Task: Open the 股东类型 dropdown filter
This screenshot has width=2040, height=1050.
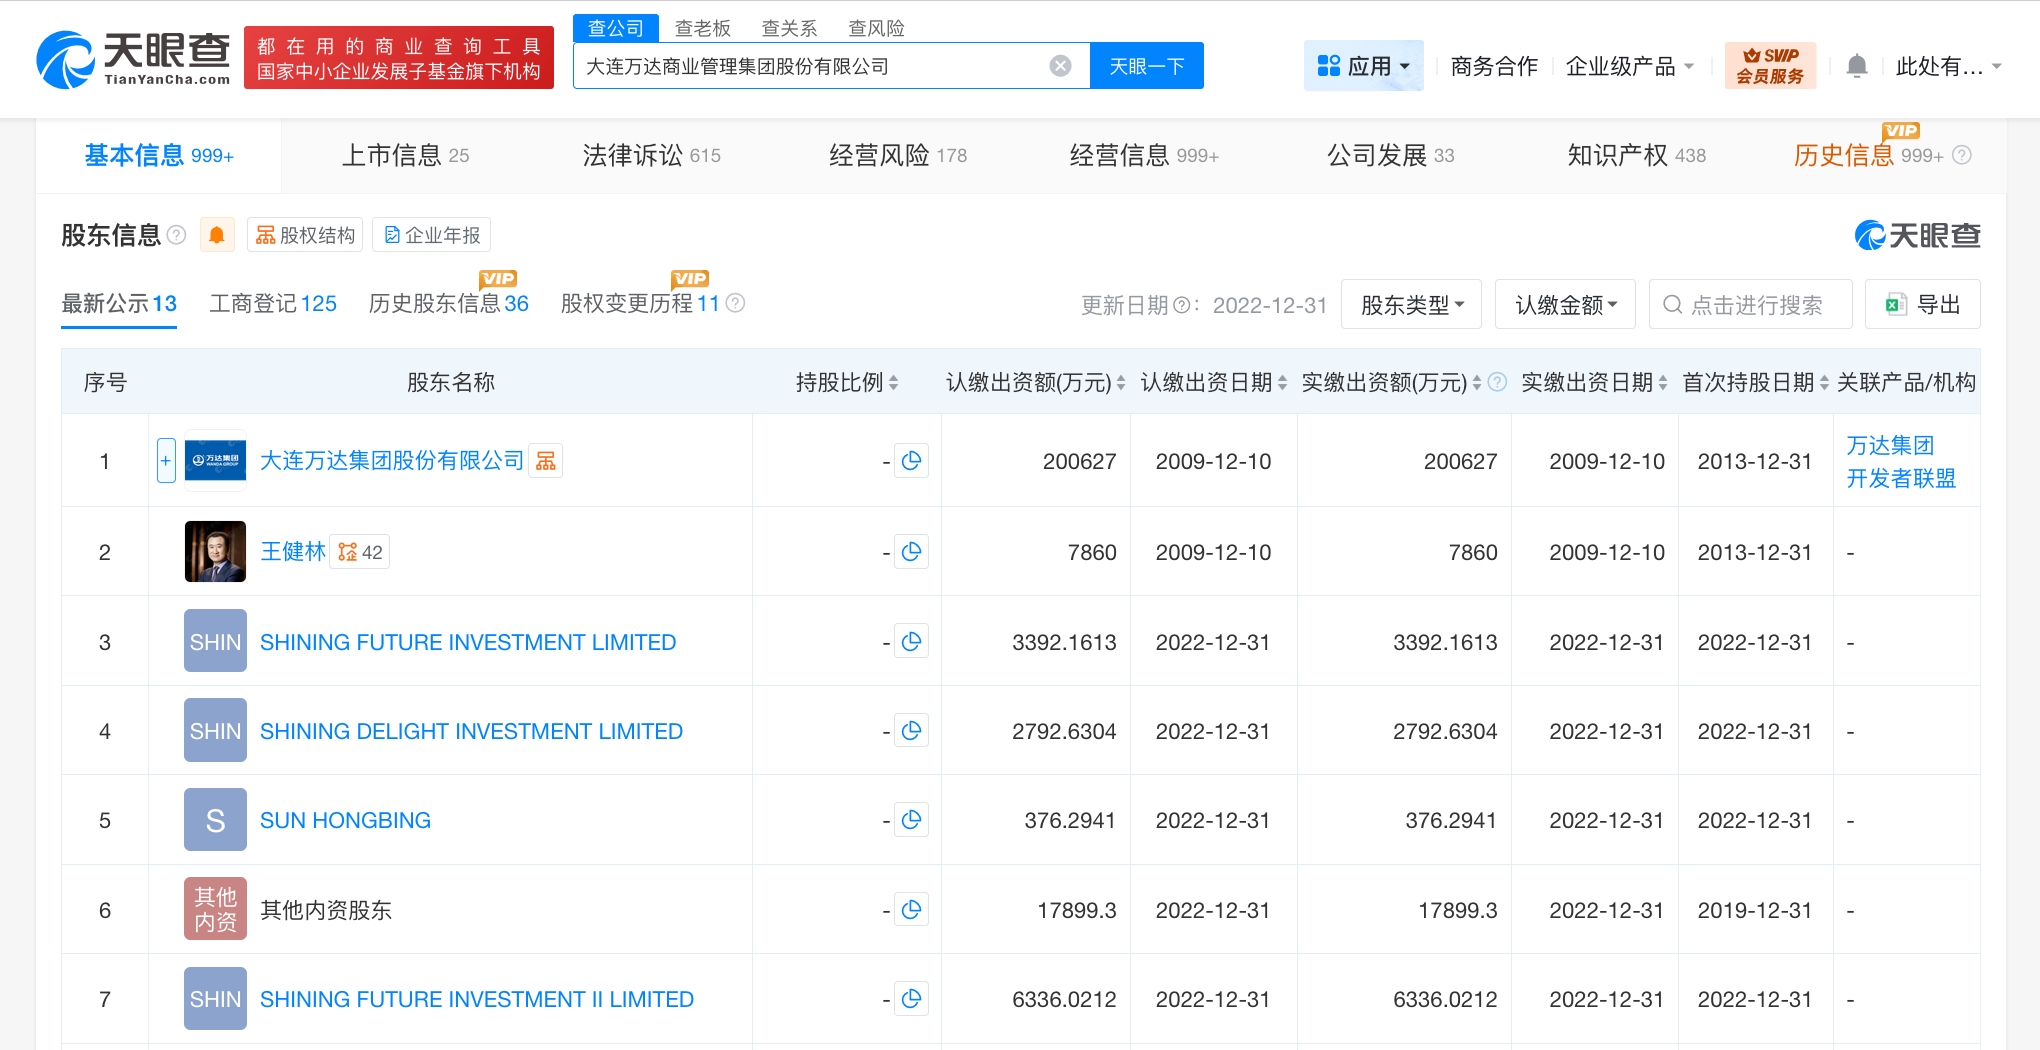Action: (1411, 305)
